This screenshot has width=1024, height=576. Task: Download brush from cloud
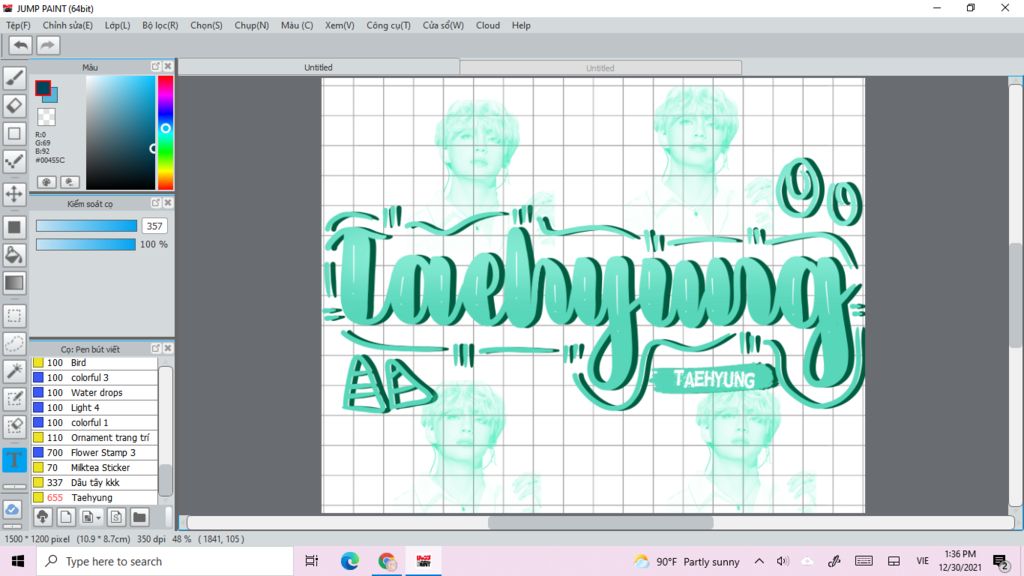[42, 517]
